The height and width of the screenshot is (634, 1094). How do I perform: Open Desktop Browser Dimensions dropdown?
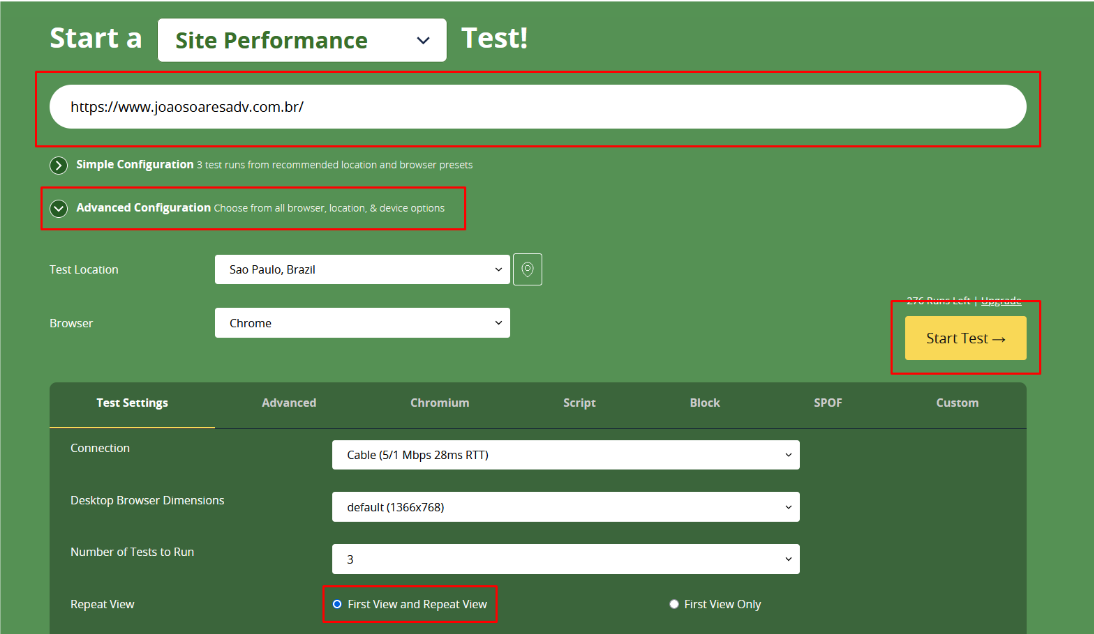565,507
